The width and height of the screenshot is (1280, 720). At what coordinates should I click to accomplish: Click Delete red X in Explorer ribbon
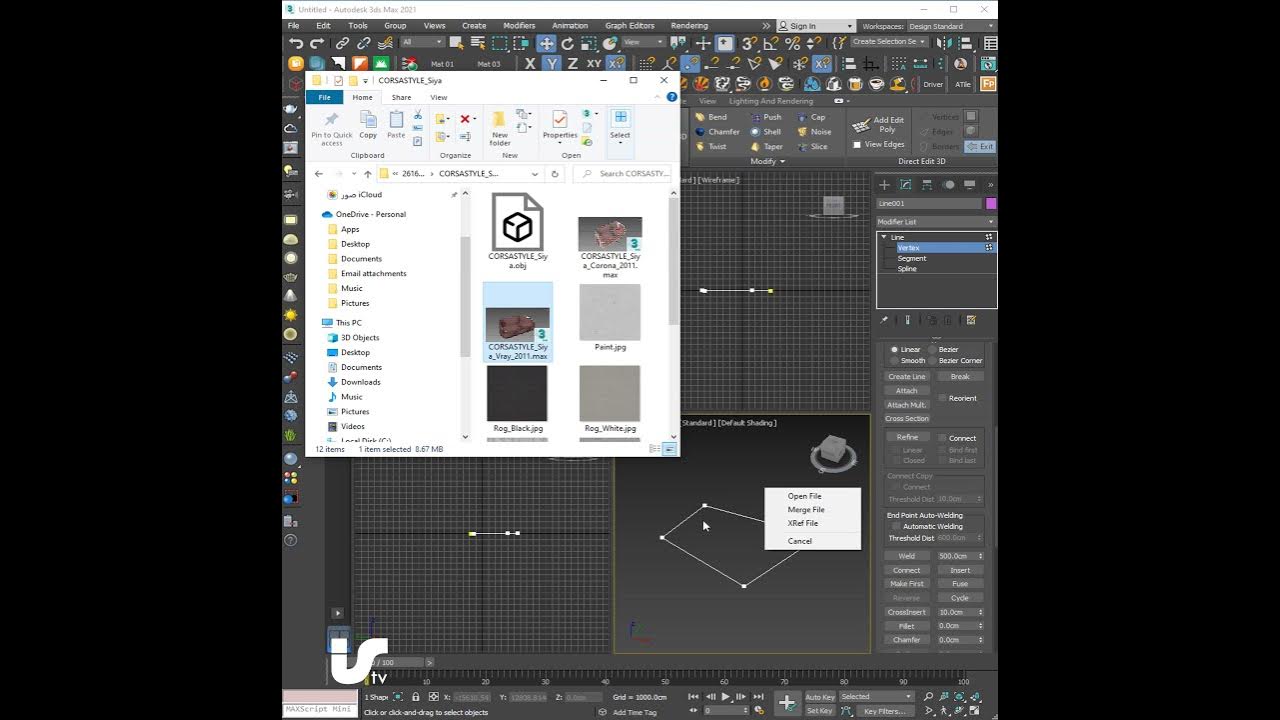click(465, 119)
